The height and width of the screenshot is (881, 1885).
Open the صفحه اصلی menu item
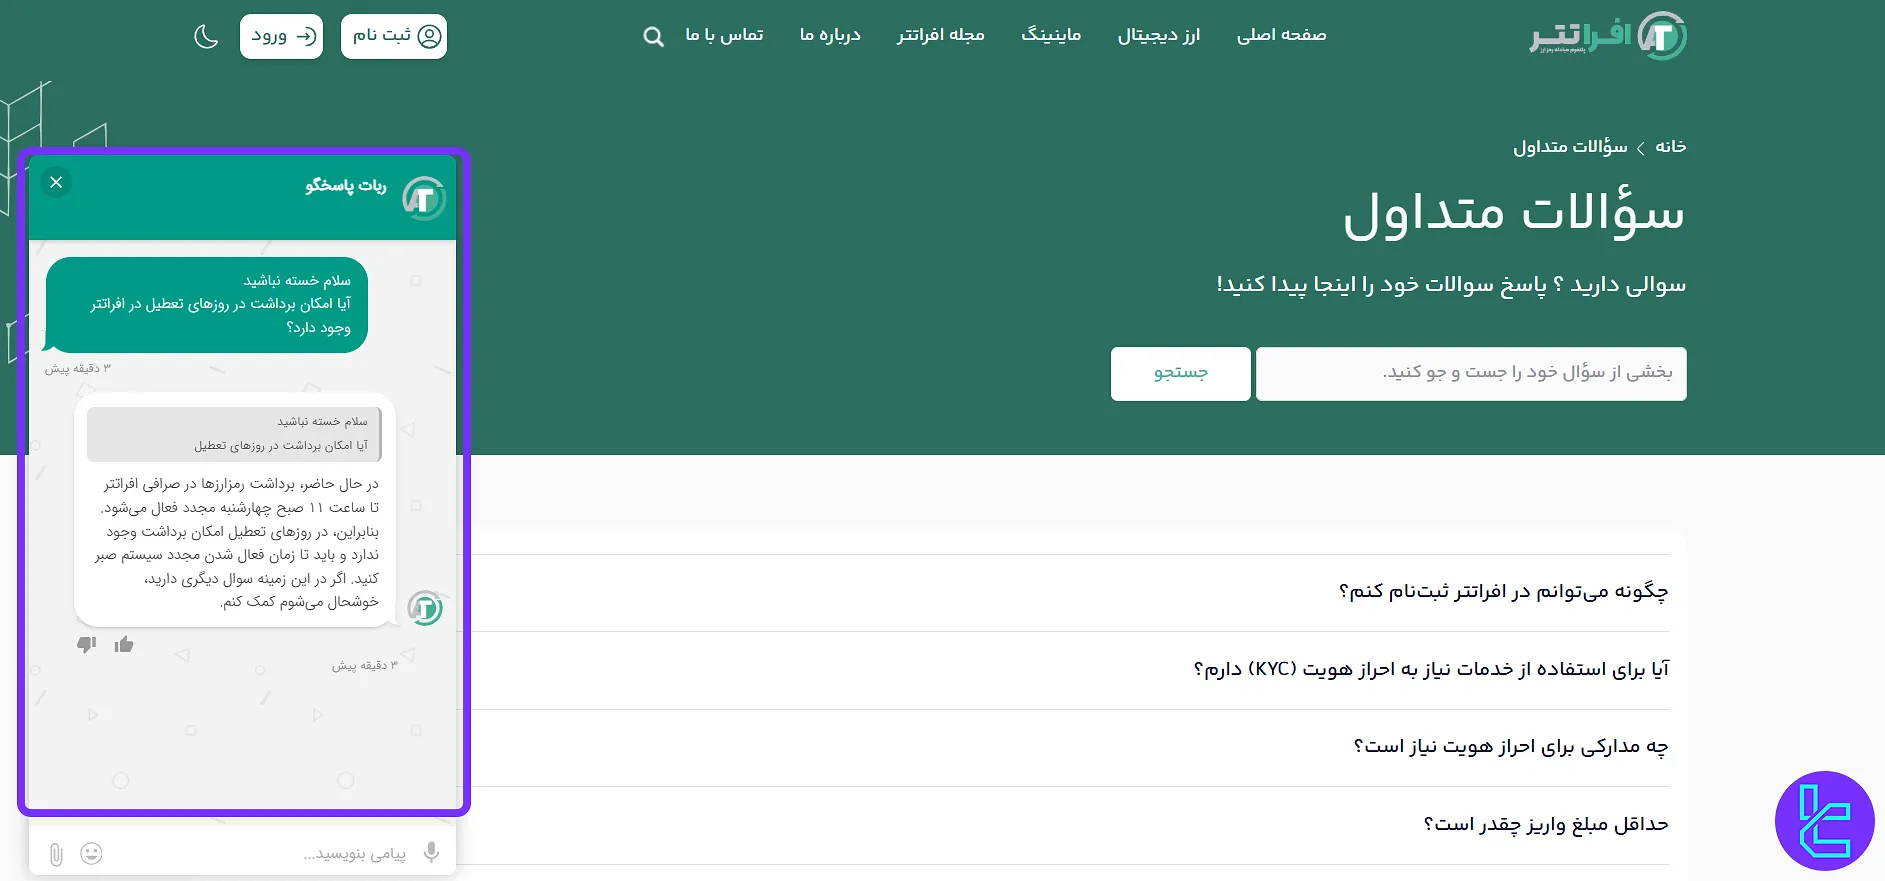pos(1281,35)
